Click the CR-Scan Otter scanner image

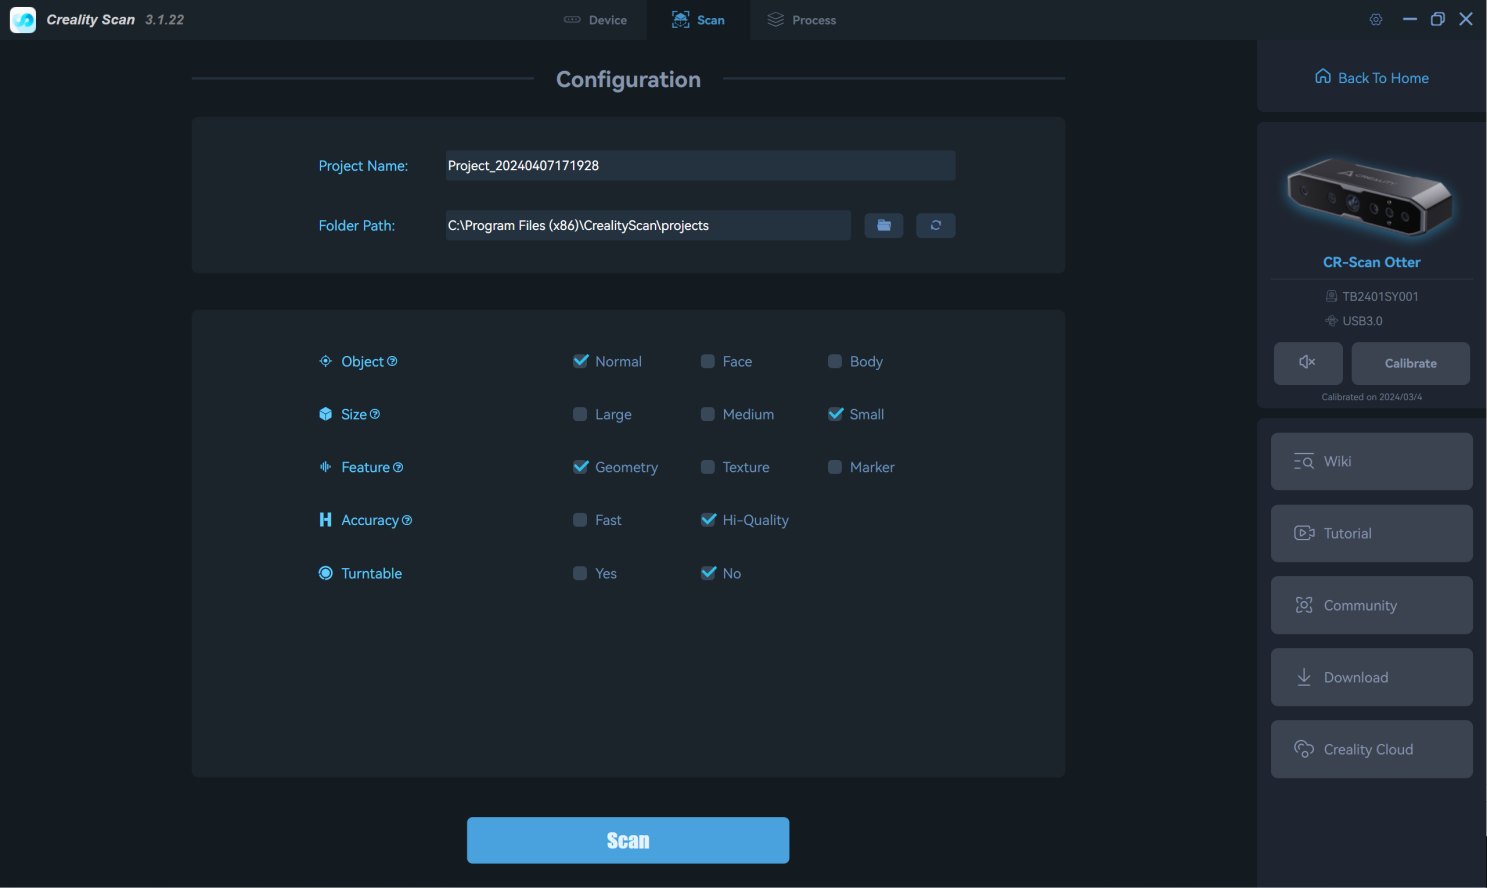[1370, 197]
